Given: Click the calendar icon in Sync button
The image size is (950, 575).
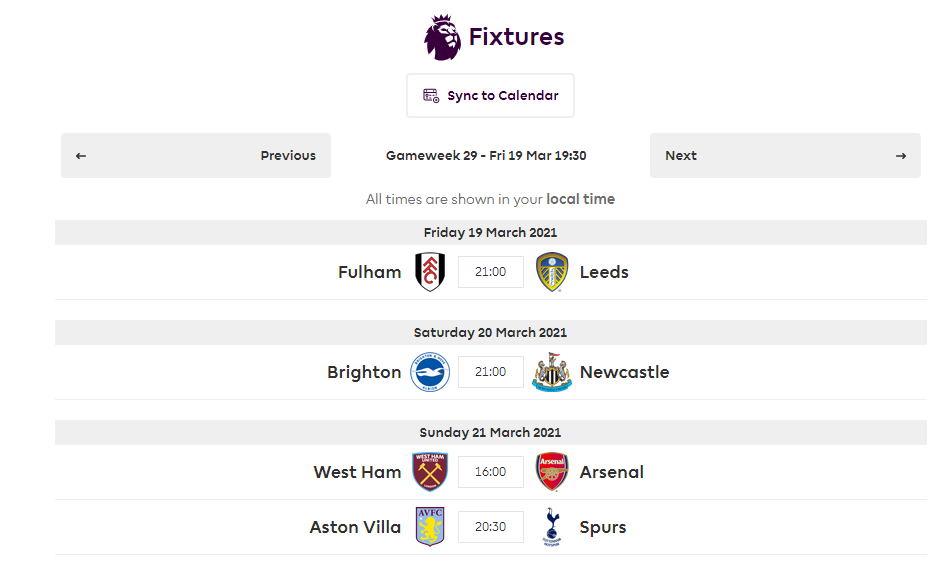Looking at the screenshot, I should click(x=431, y=96).
